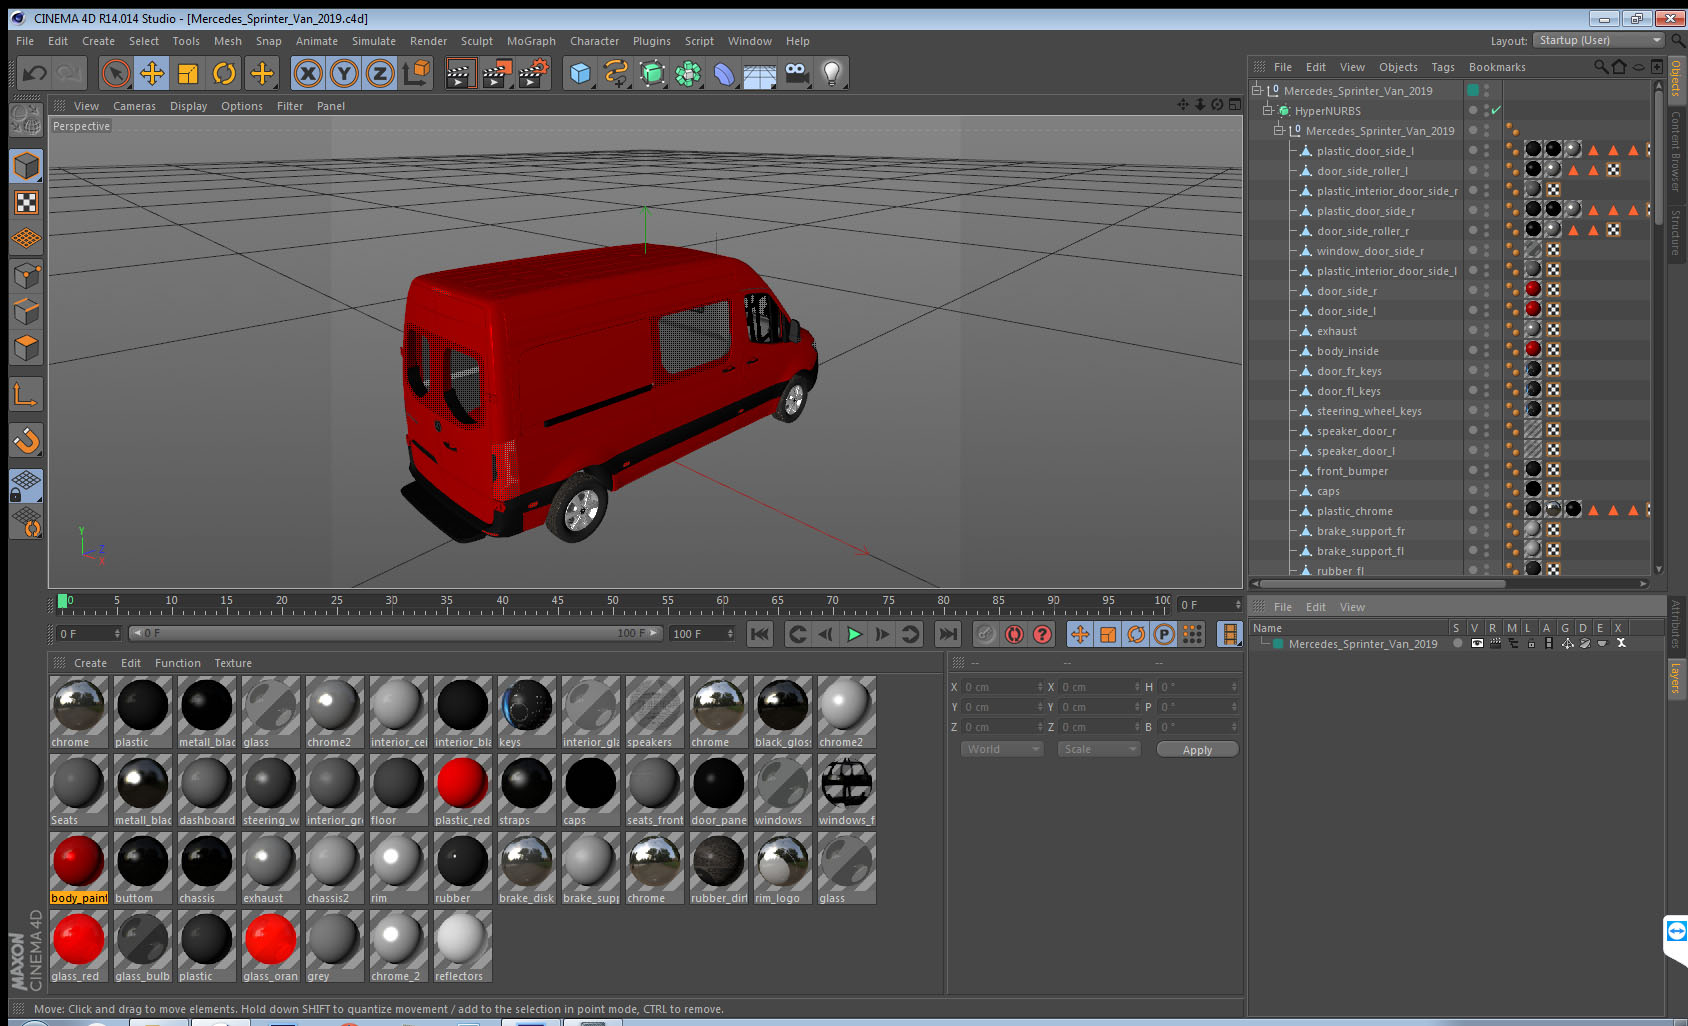Click the Render View clapperboard icon

459,73
